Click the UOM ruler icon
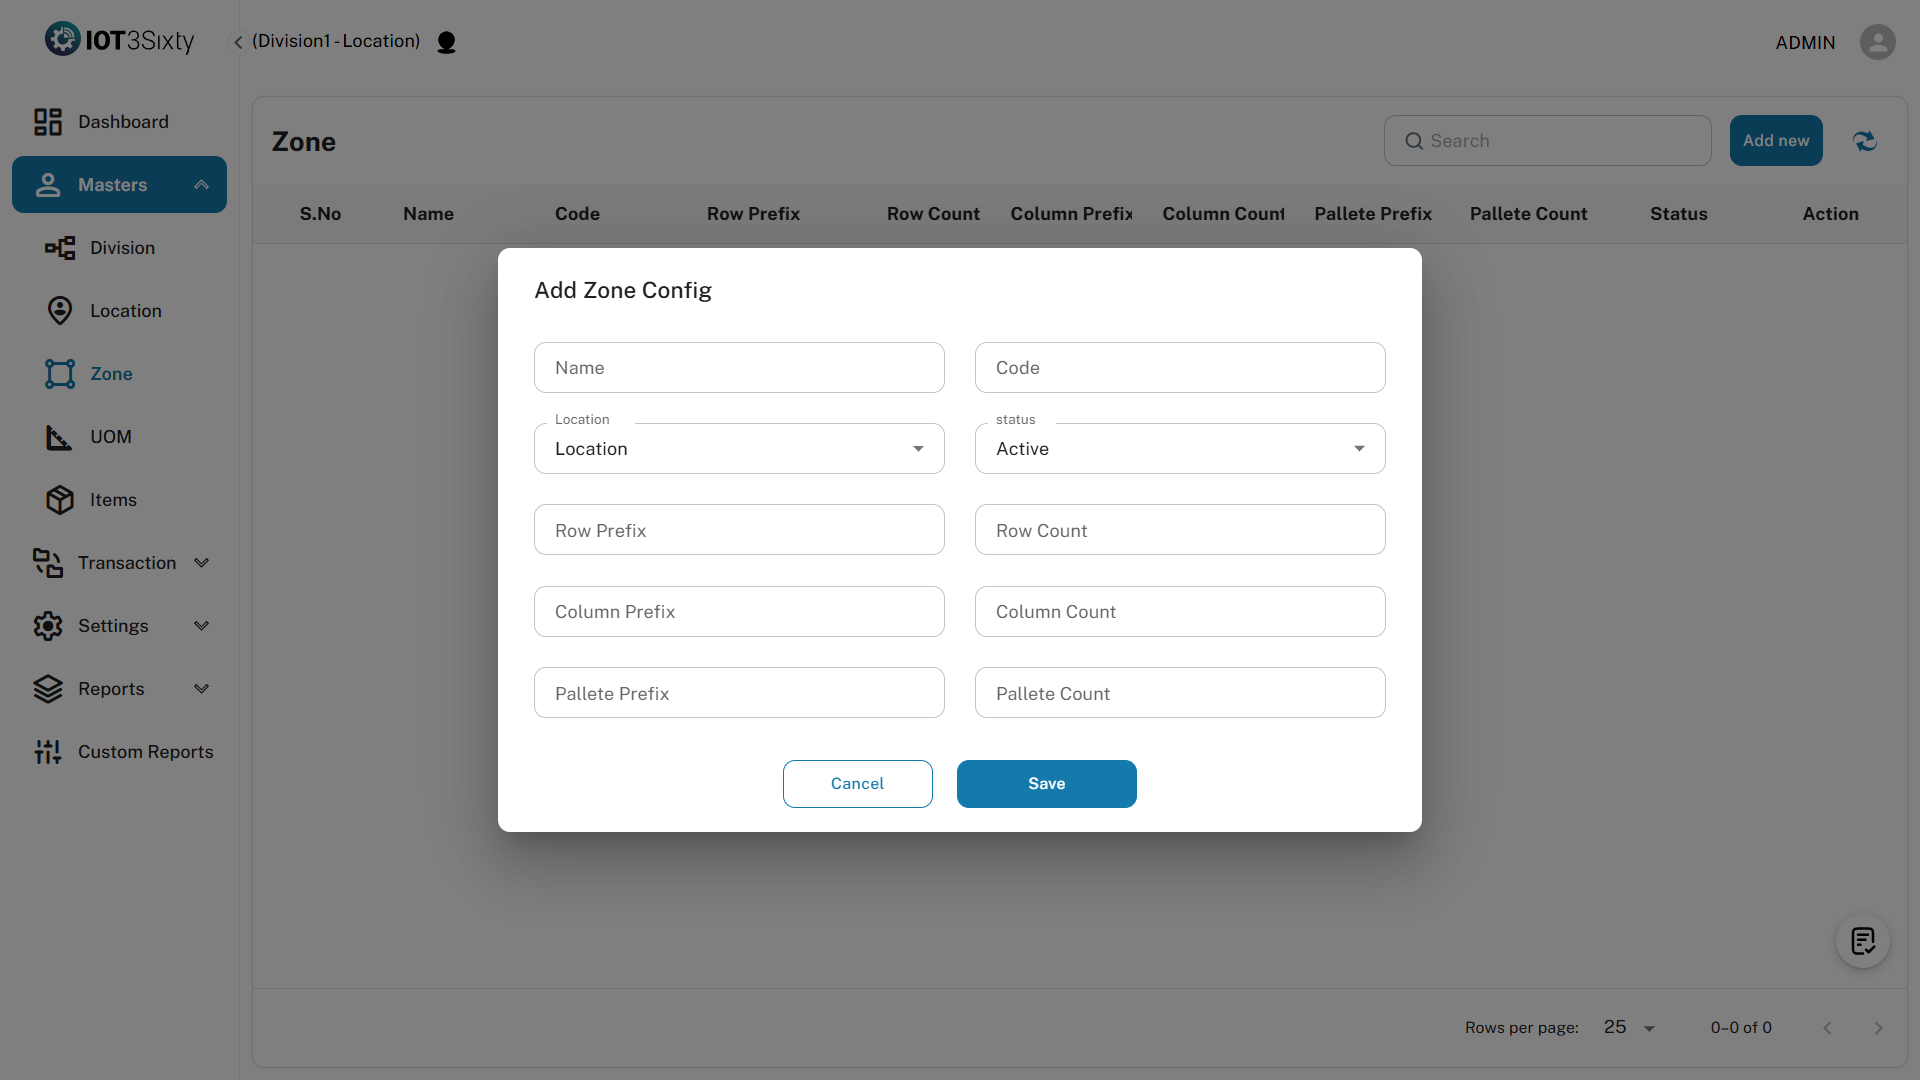The height and width of the screenshot is (1080, 1920). pos(59,437)
